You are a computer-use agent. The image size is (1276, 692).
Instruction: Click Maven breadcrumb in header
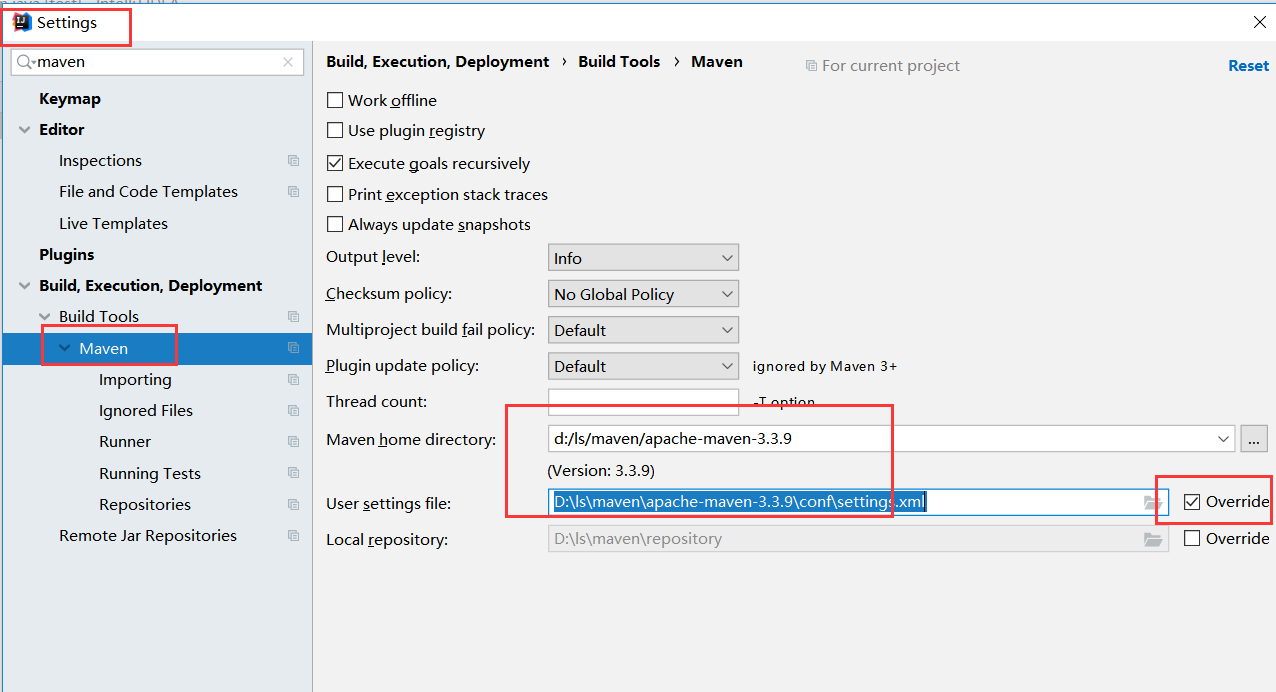pyautogui.click(x=717, y=62)
